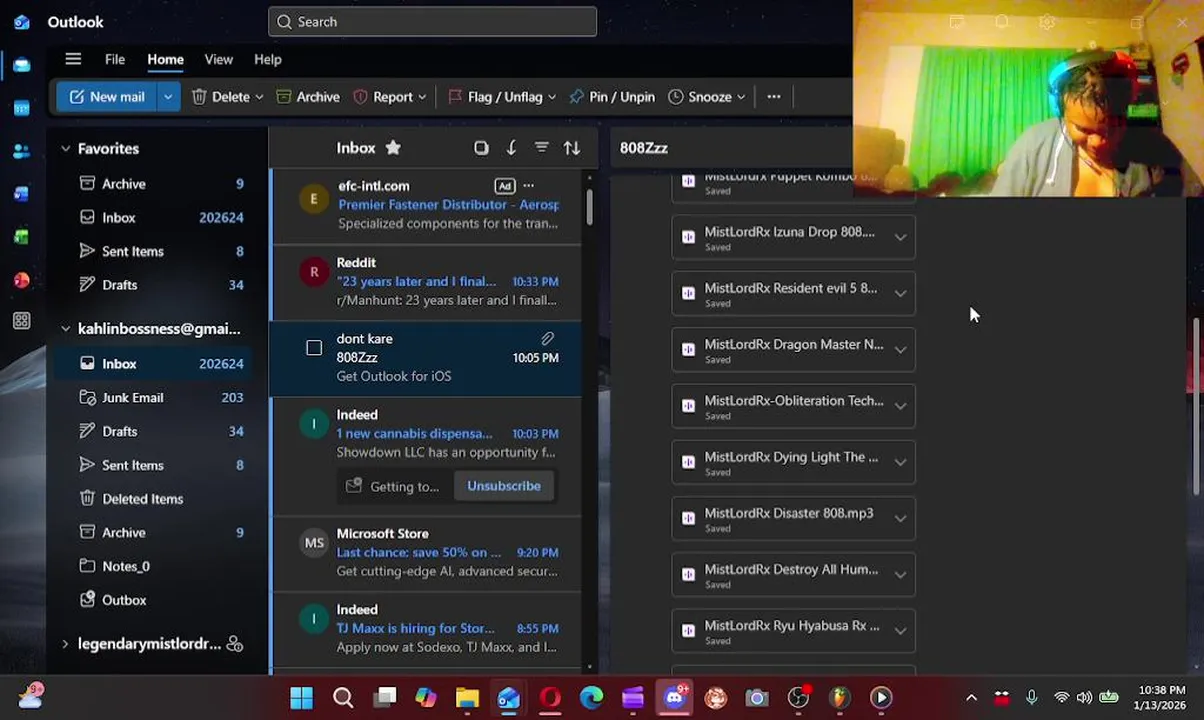1204x720 pixels.
Task: Open the Report dropdown arrow
Action: pos(422,97)
